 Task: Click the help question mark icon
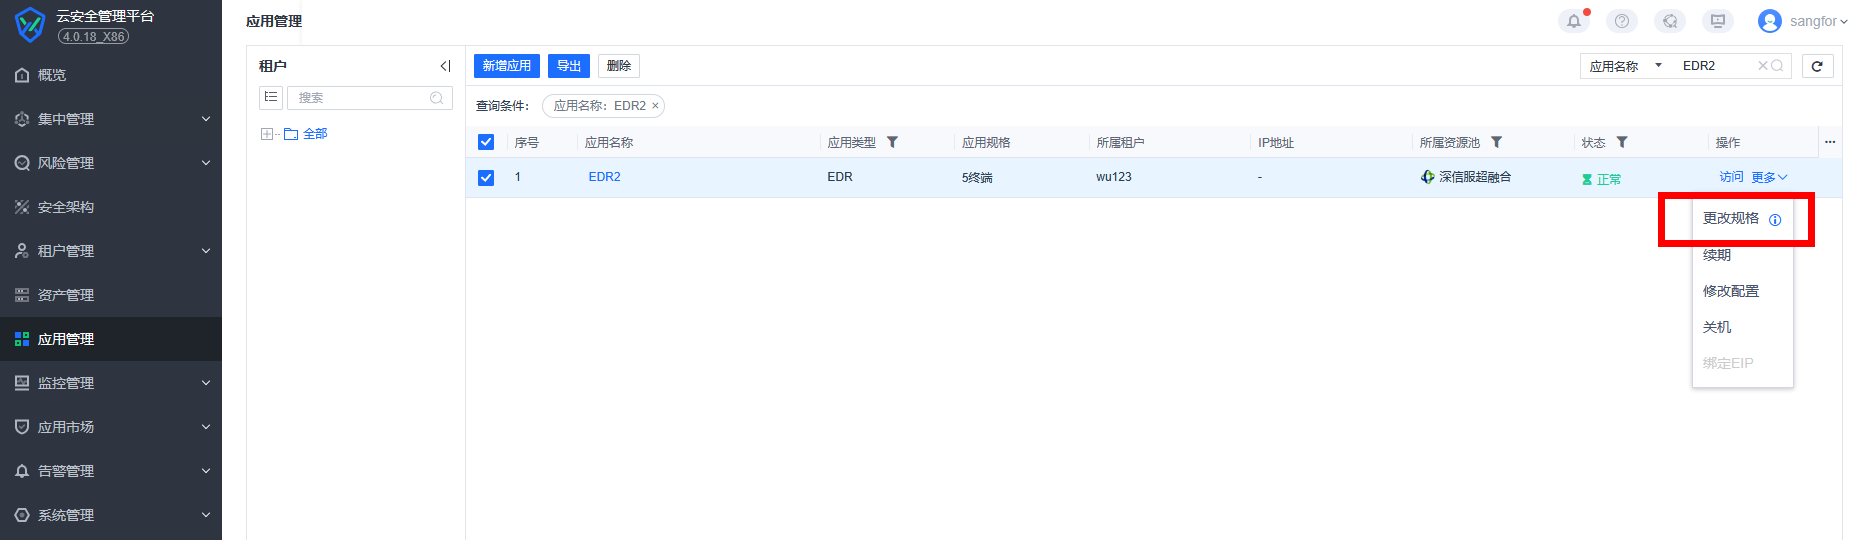pyautogui.click(x=1622, y=21)
